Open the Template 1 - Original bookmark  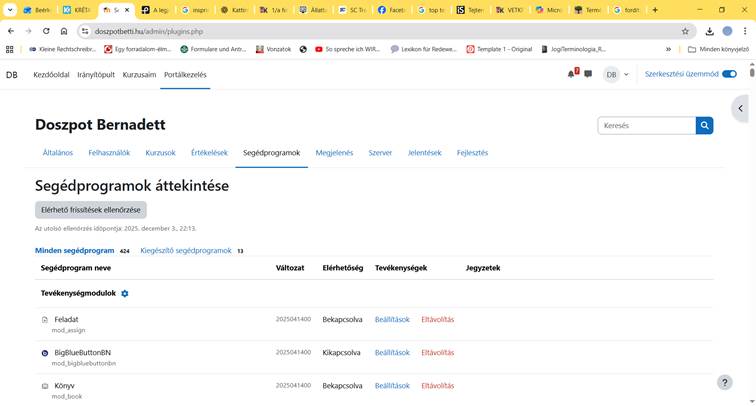tap(499, 49)
